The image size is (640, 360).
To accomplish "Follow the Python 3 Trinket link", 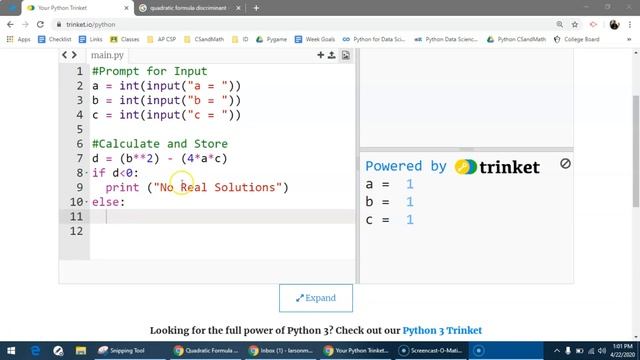I will click(442, 330).
